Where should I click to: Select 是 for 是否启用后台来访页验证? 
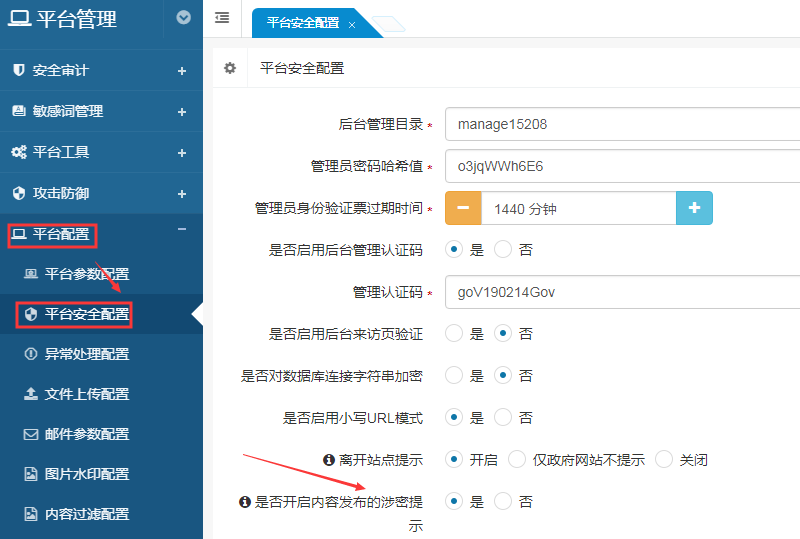click(454, 333)
